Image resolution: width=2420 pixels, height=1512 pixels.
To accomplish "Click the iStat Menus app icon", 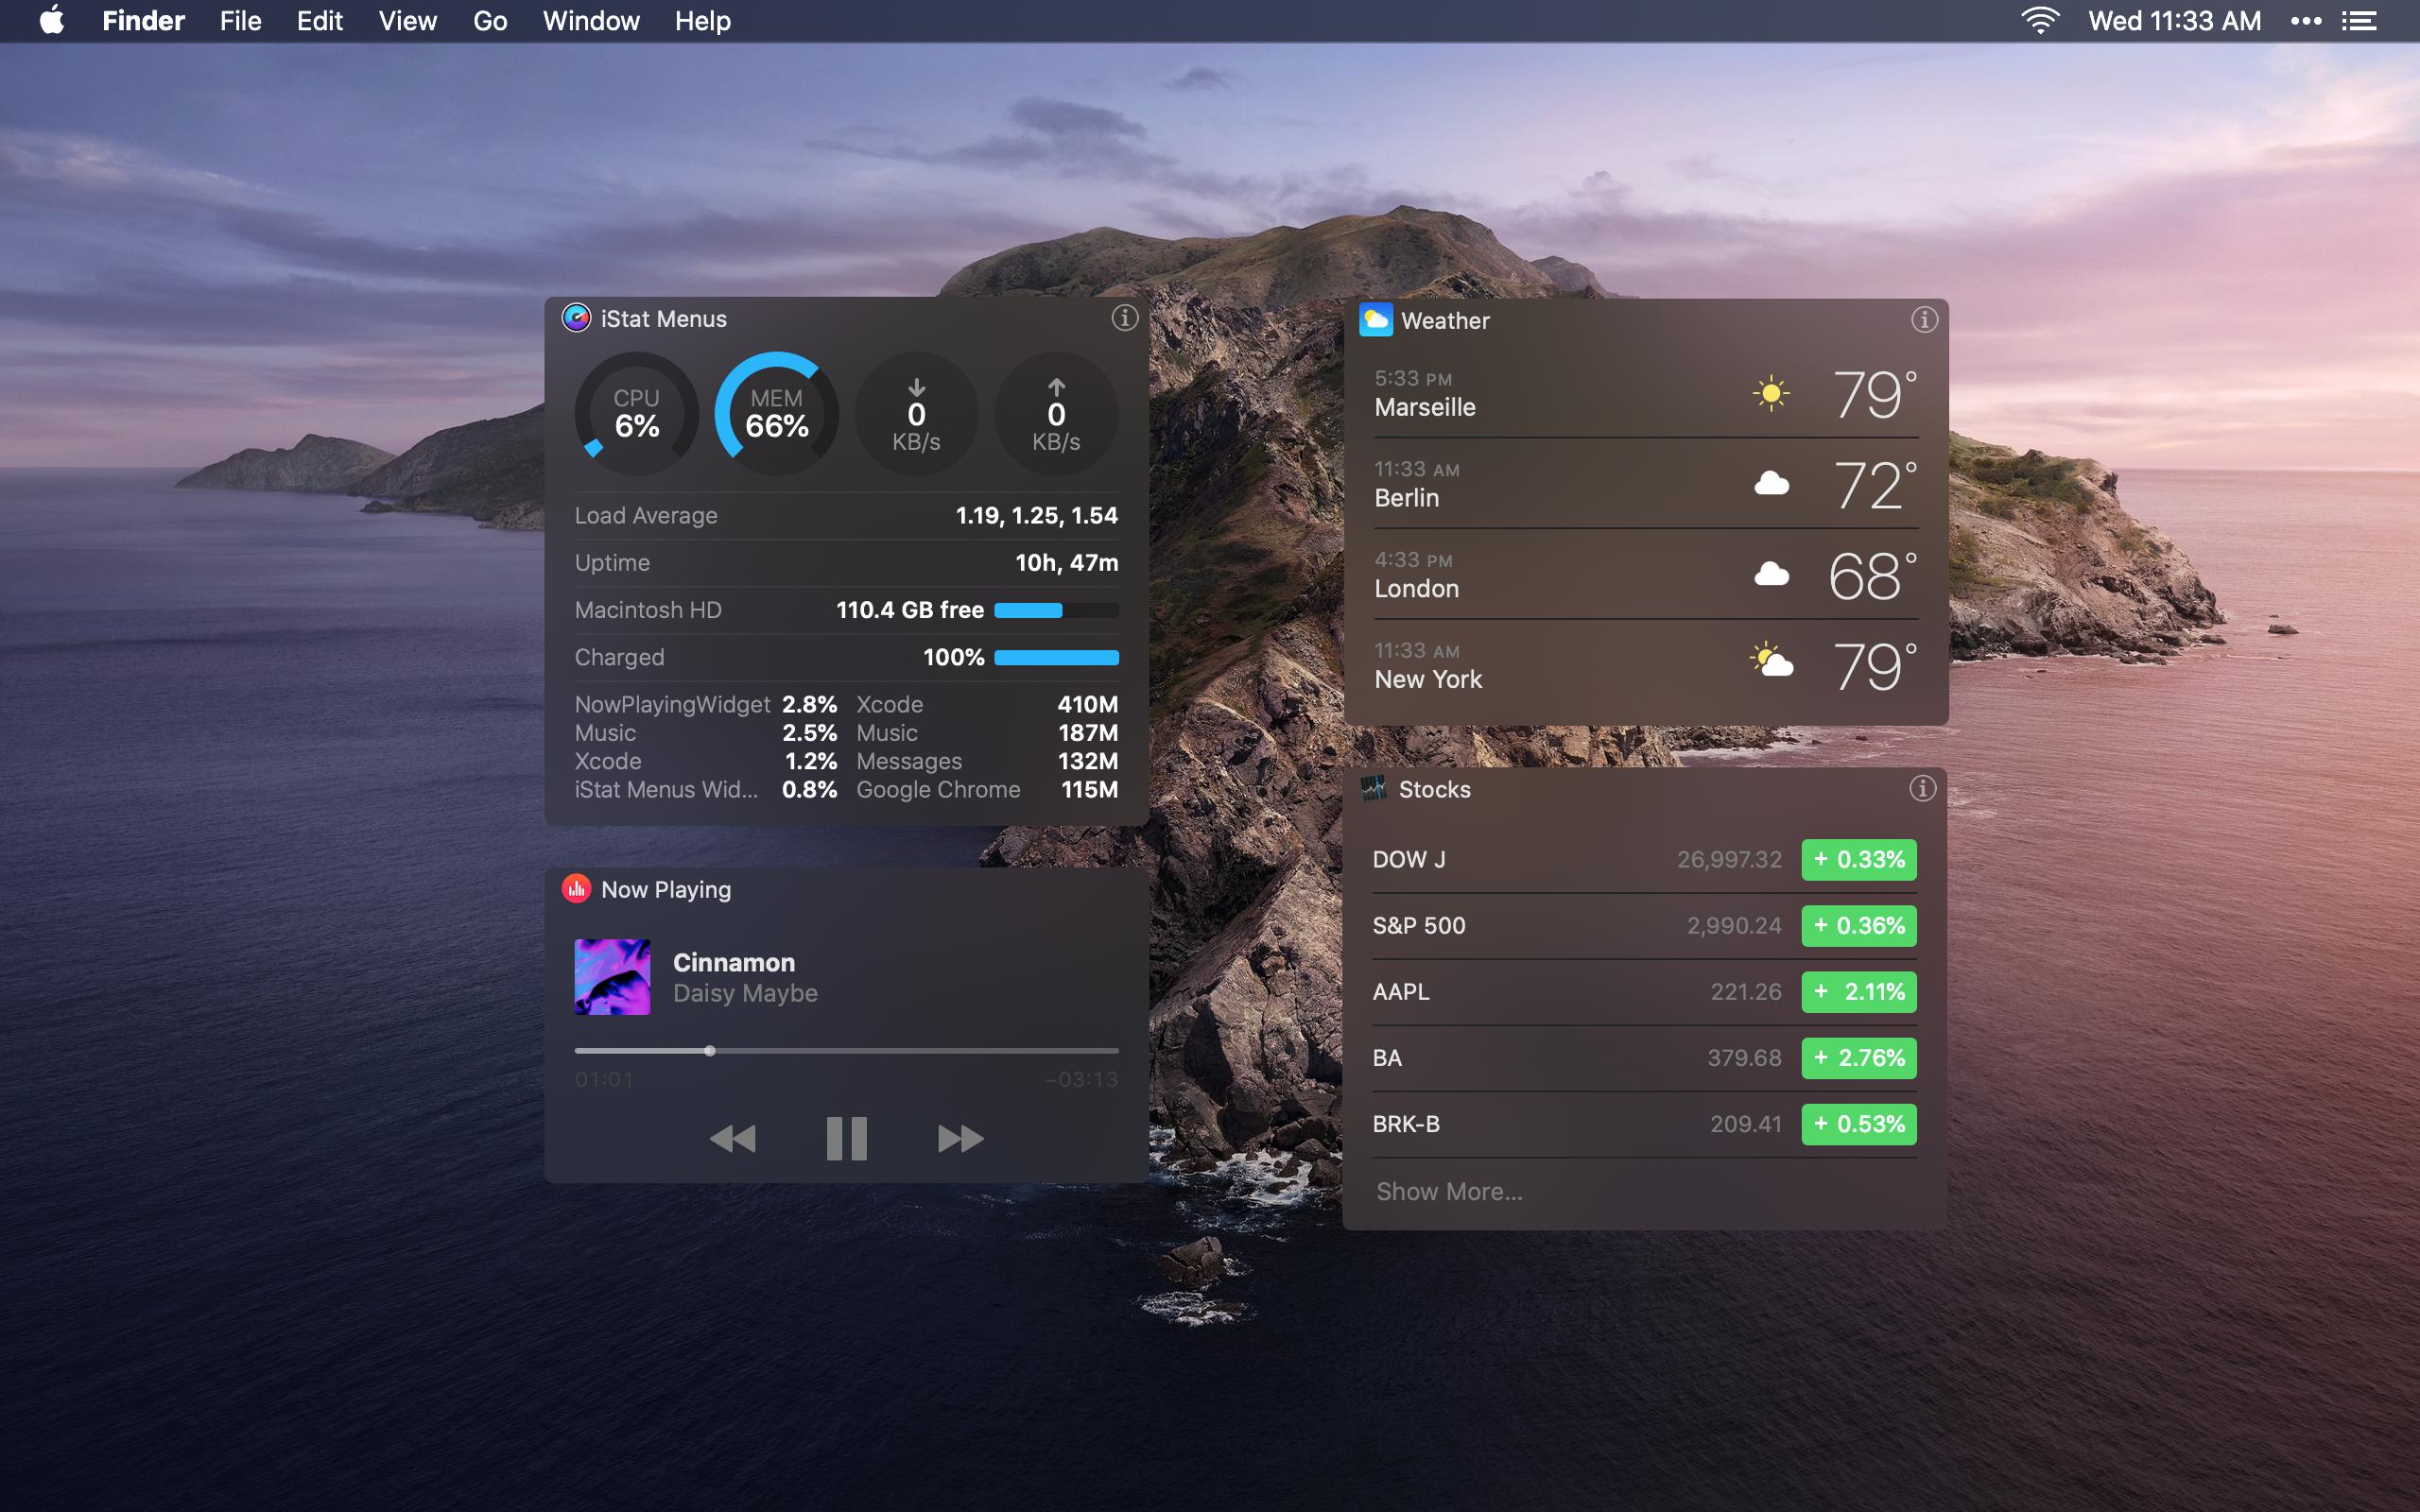I will pyautogui.click(x=576, y=318).
